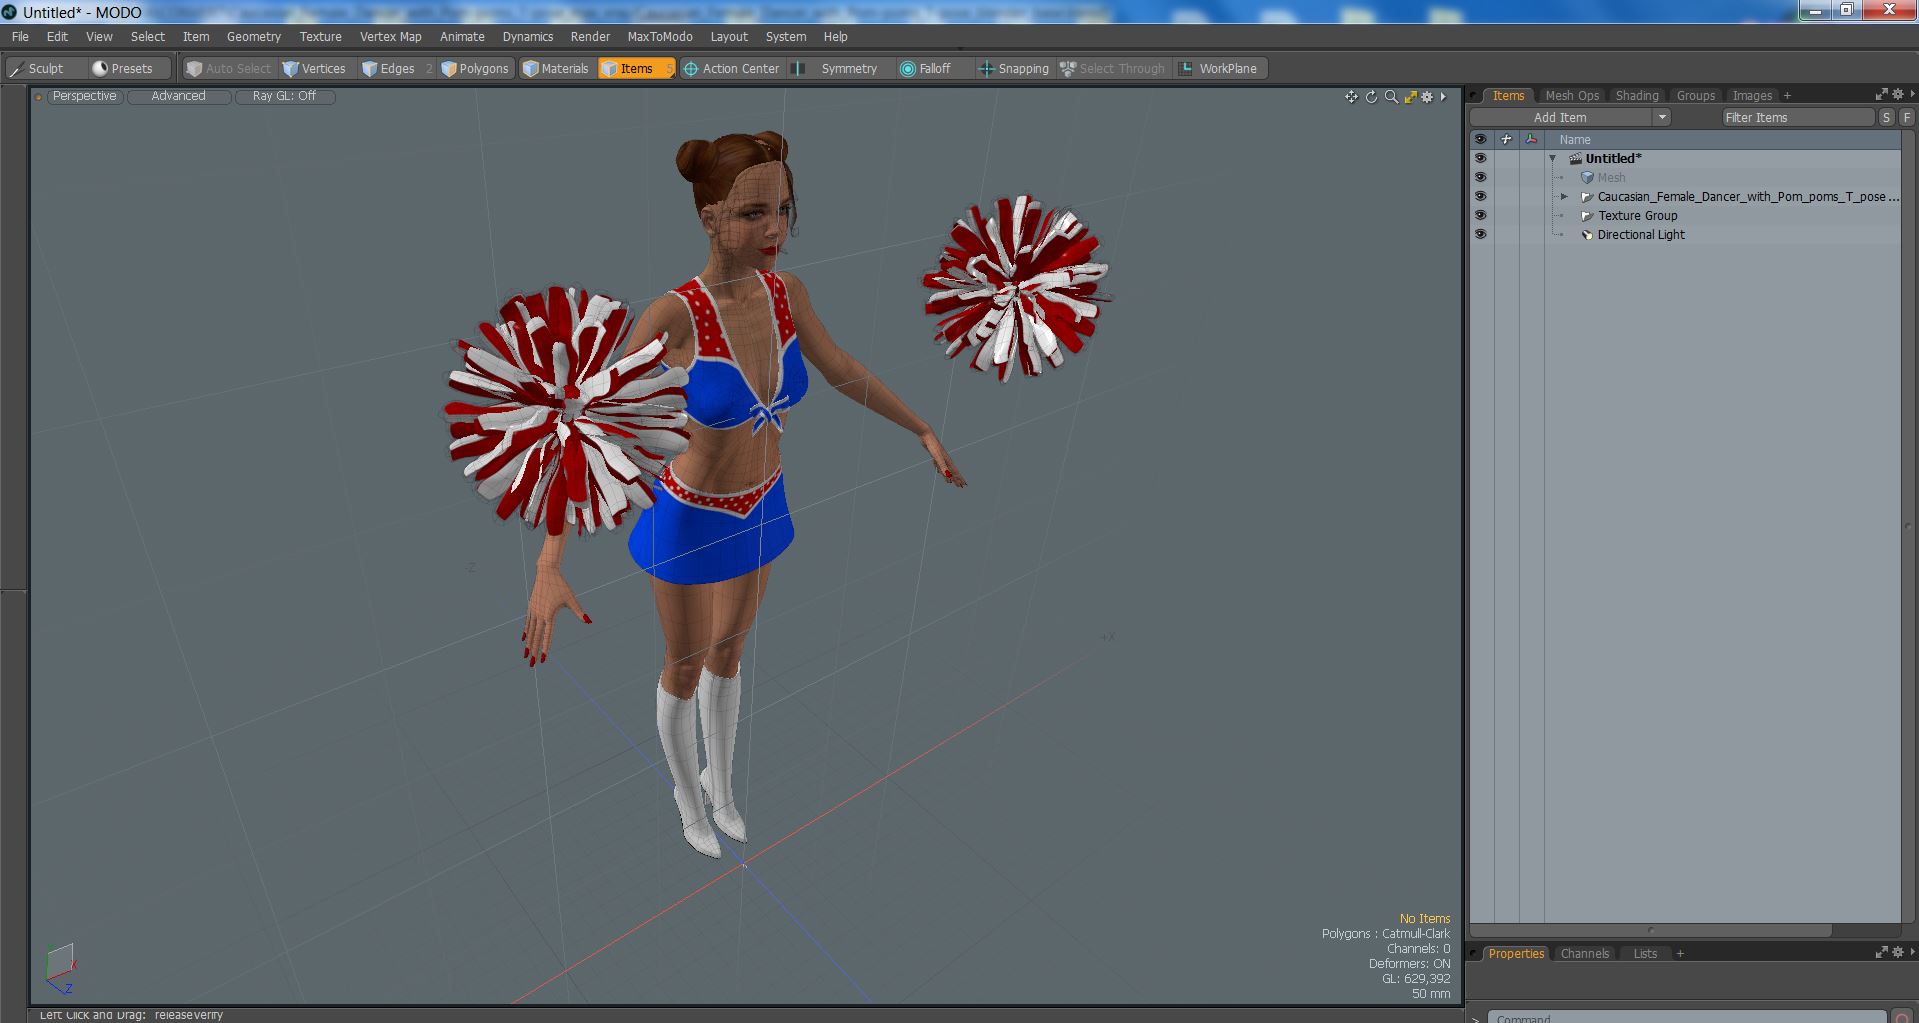Expand the Items panel options arrow
Viewport: 1919px width, 1023px height.
pyautogui.click(x=1912, y=94)
